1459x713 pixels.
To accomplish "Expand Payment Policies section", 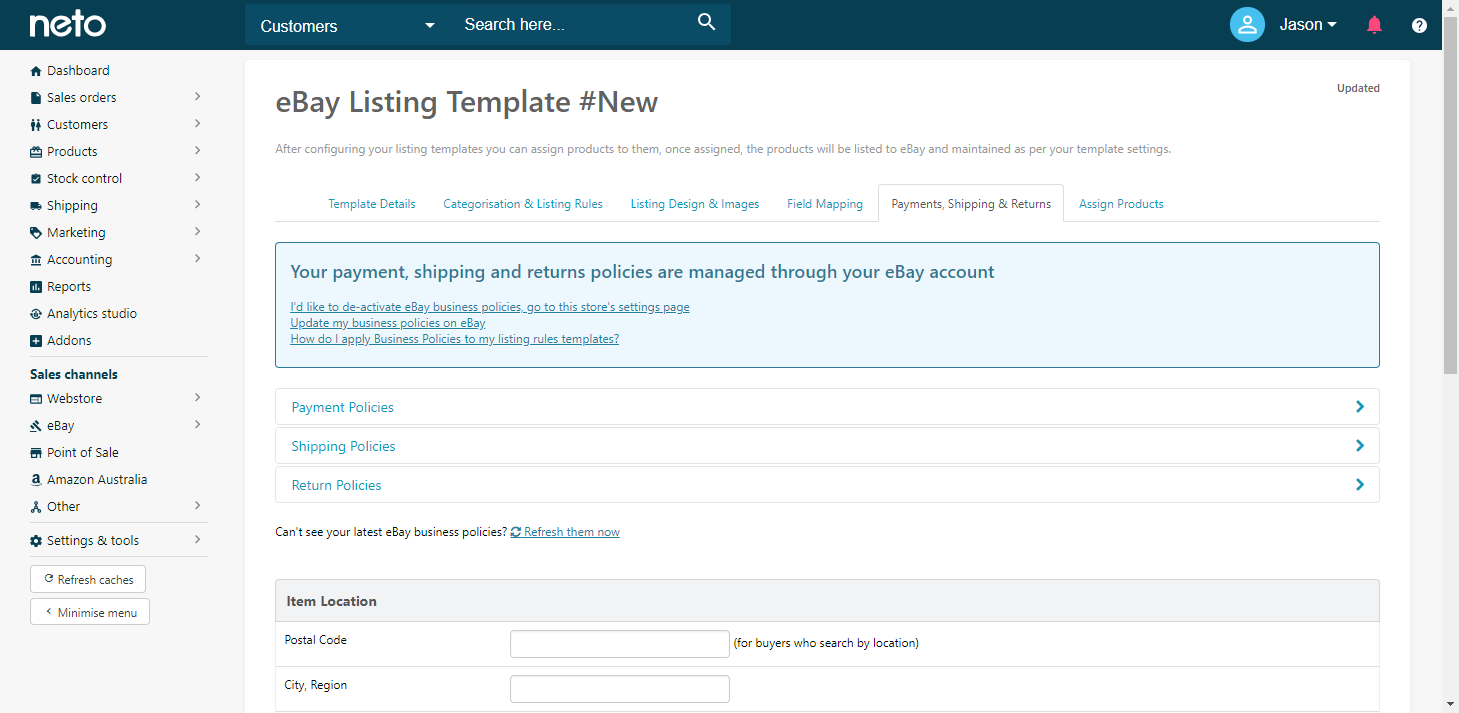I will pyautogui.click(x=827, y=407).
